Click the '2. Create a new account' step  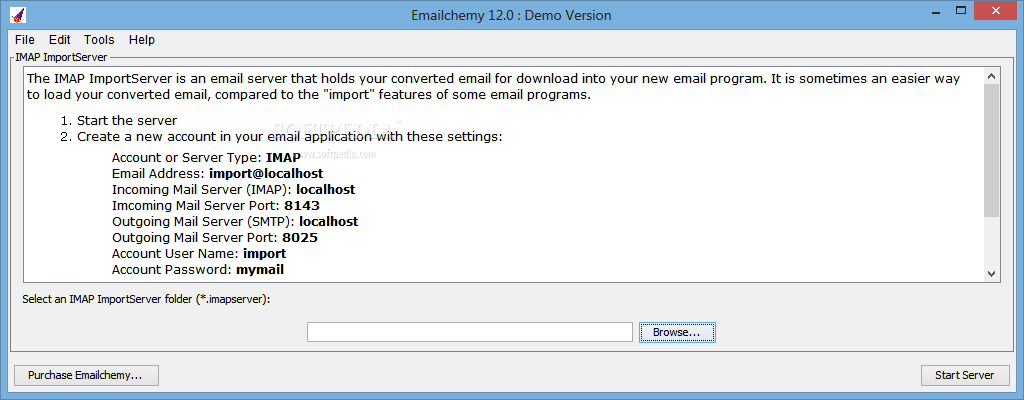281,137
